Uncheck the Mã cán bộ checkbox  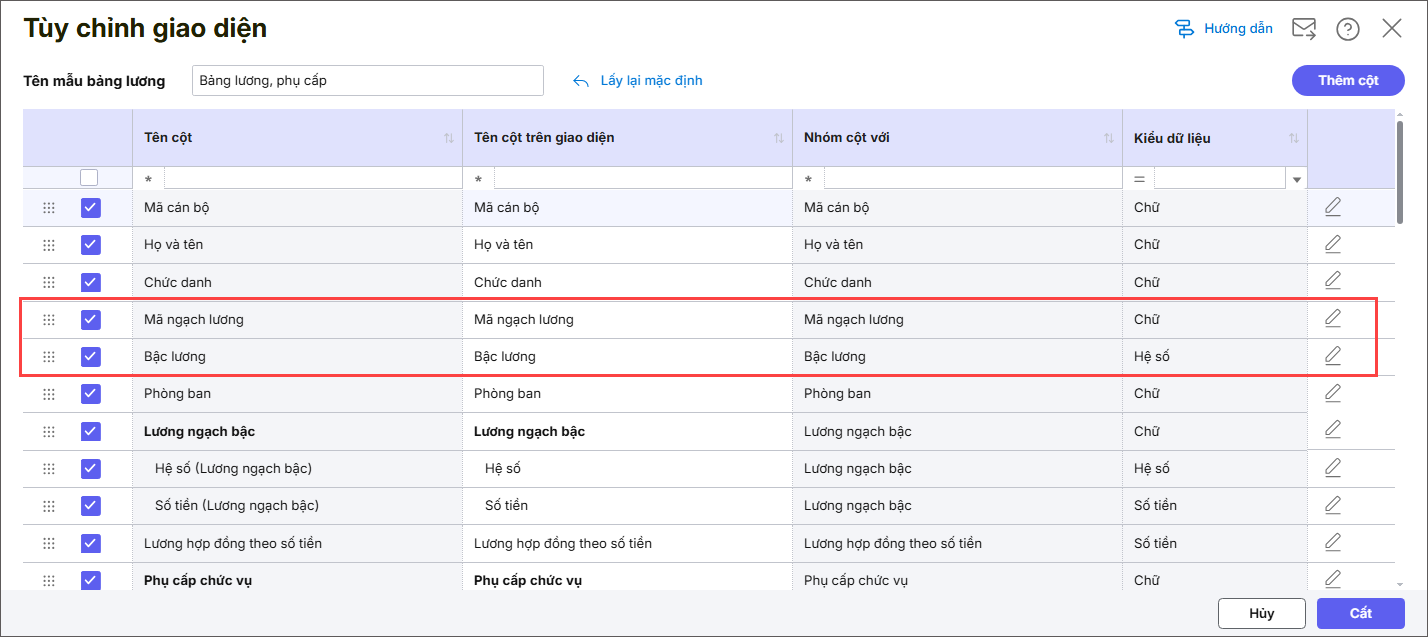[91, 208]
